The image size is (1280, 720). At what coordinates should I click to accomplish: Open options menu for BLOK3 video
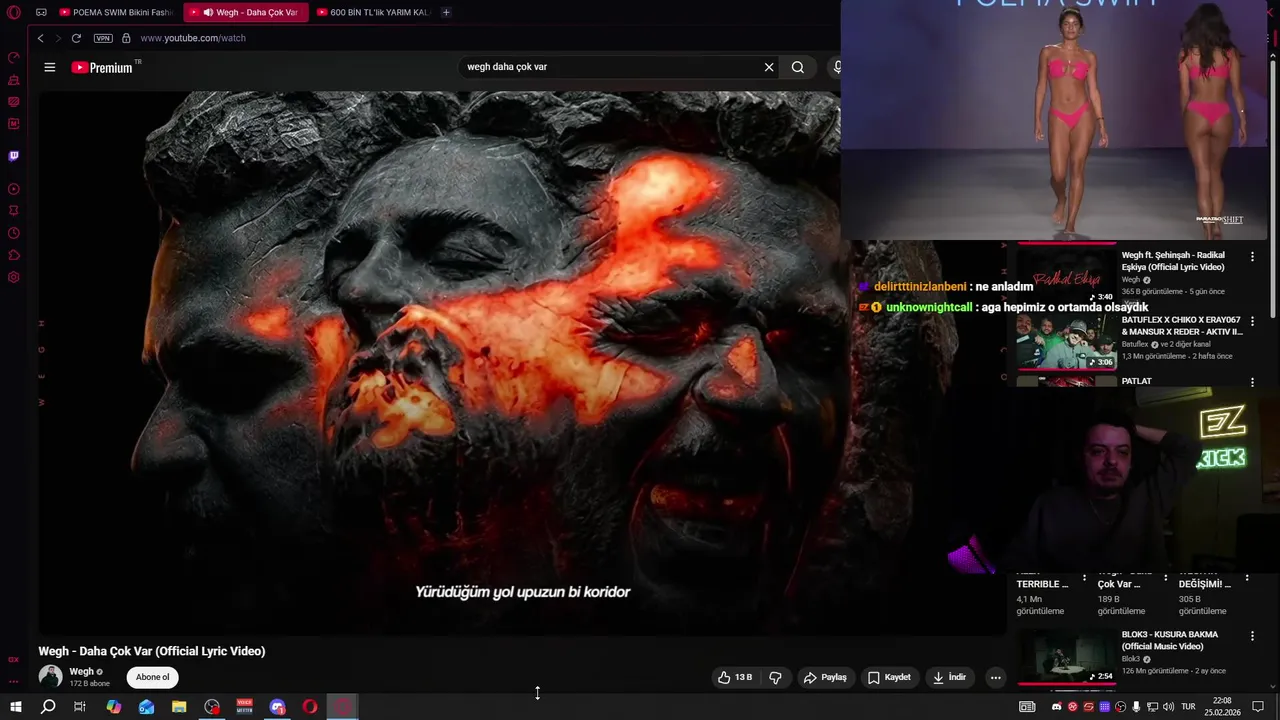tap(1252, 636)
